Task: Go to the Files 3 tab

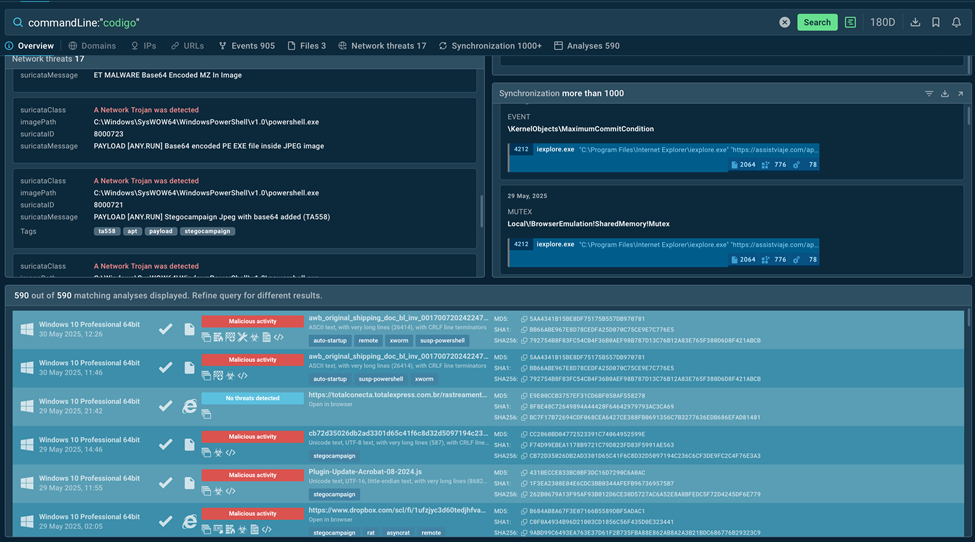Action: pyautogui.click(x=307, y=46)
